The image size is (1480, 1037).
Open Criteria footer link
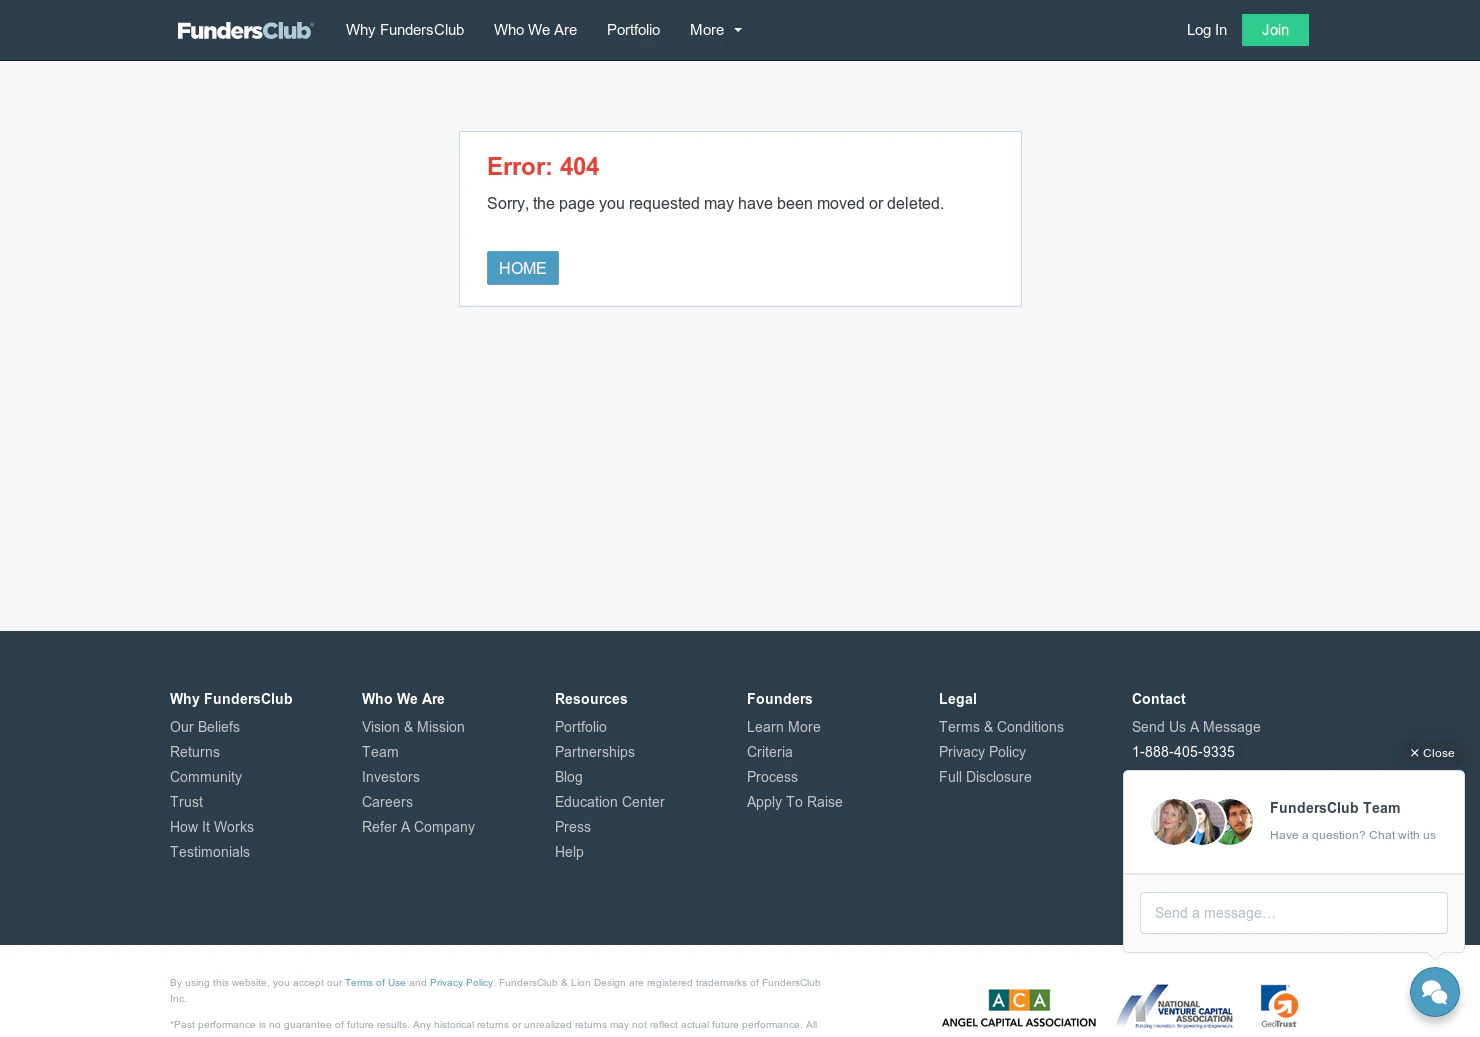[770, 752]
